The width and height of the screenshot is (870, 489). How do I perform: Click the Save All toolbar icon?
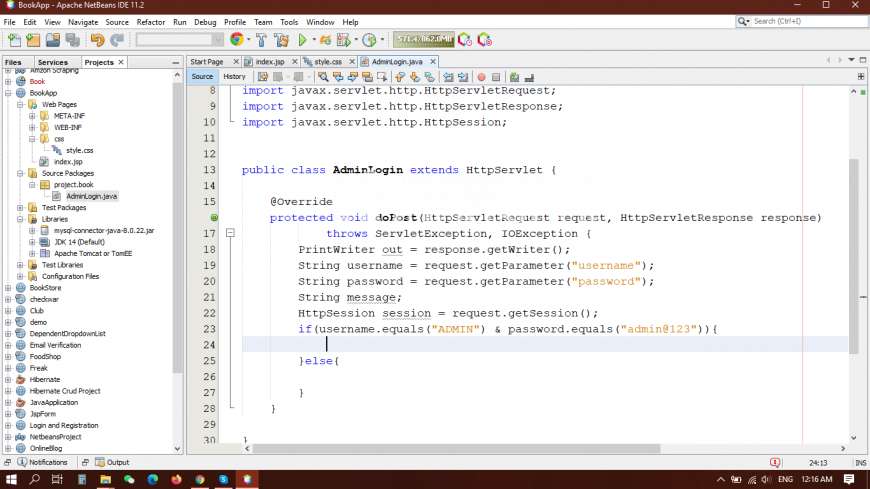pyautogui.click(x=73, y=40)
